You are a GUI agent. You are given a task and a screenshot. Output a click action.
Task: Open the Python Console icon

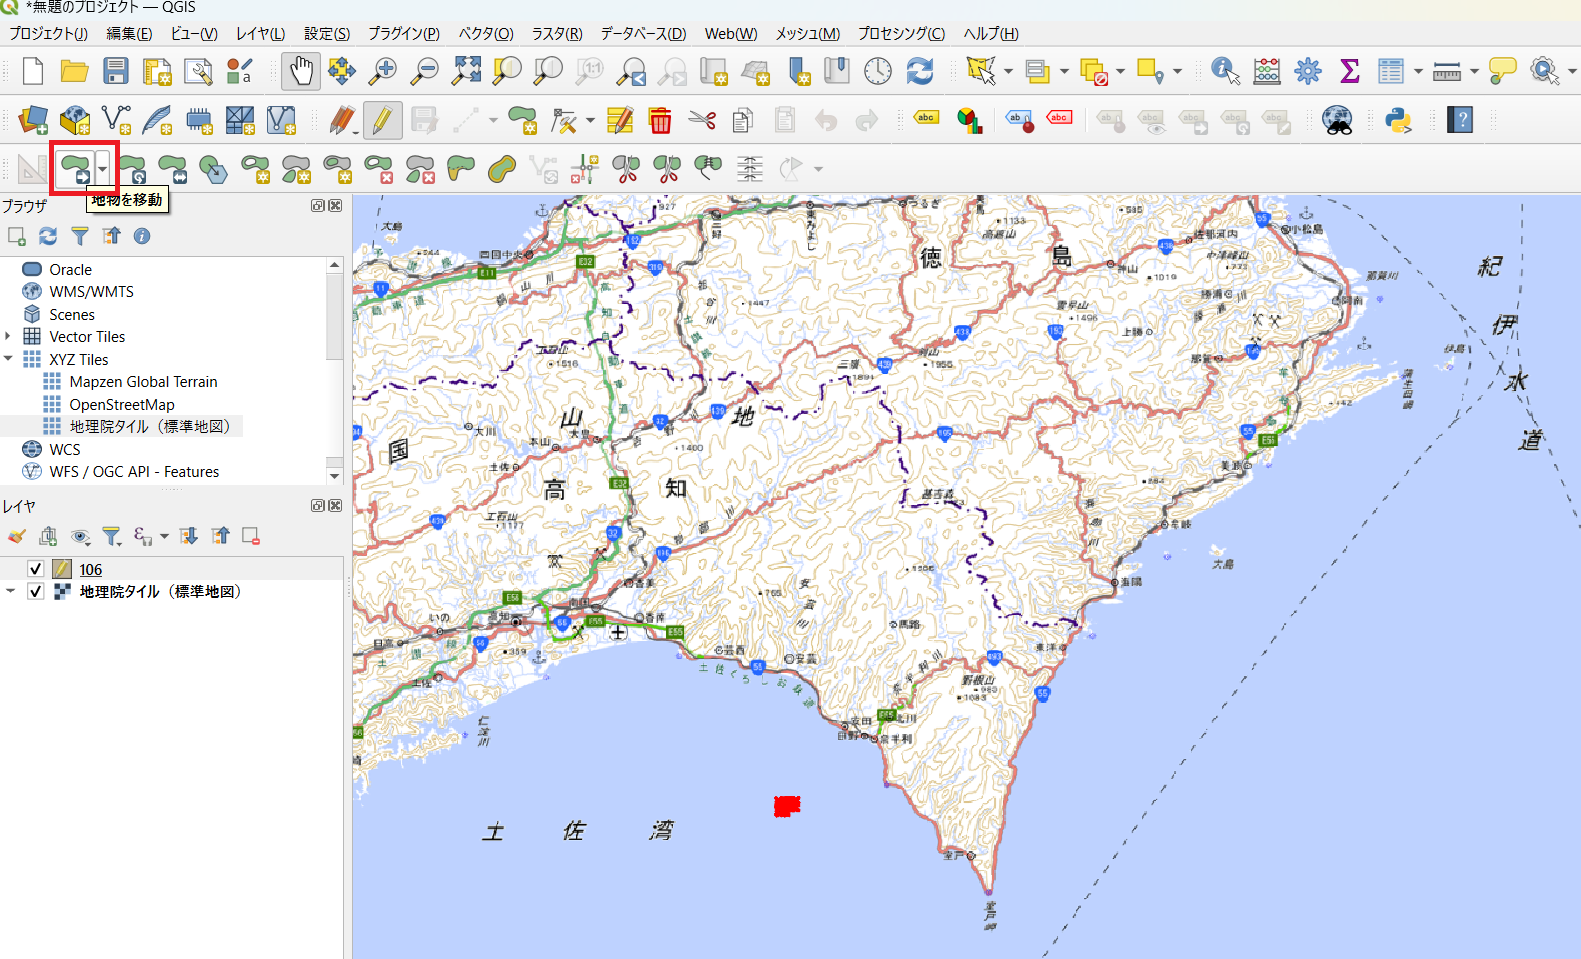(1398, 121)
